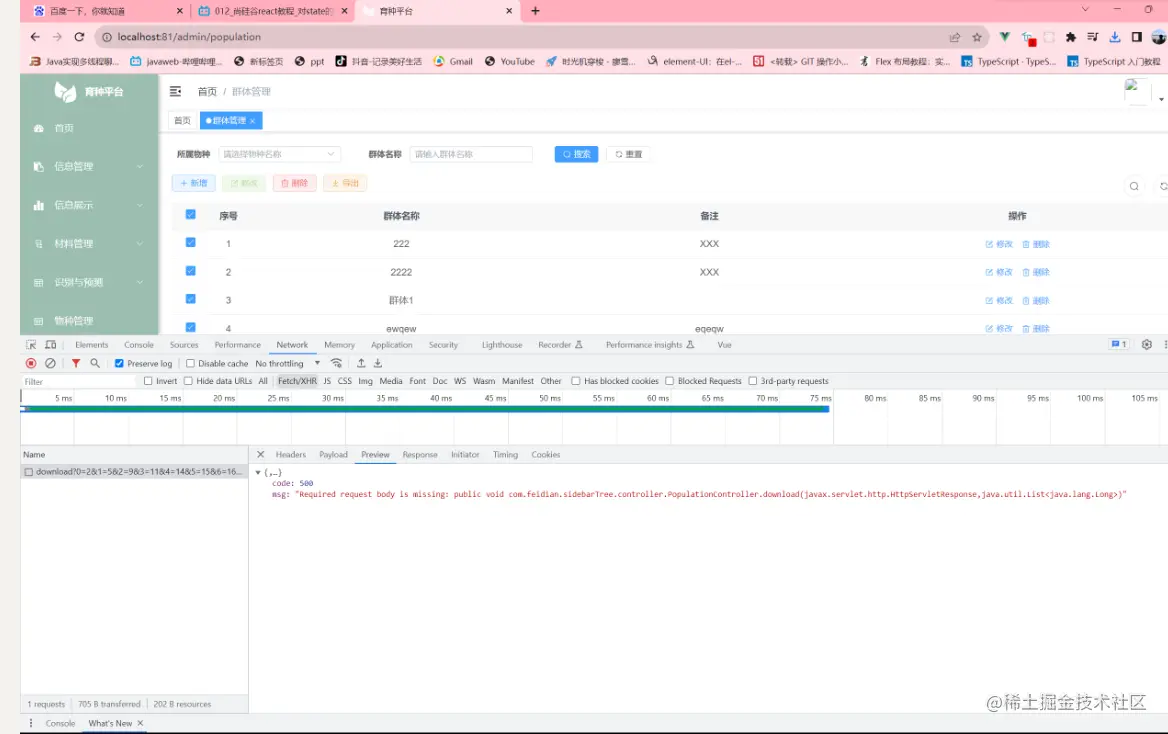Open the DevTools network search magnifier

(95, 363)
